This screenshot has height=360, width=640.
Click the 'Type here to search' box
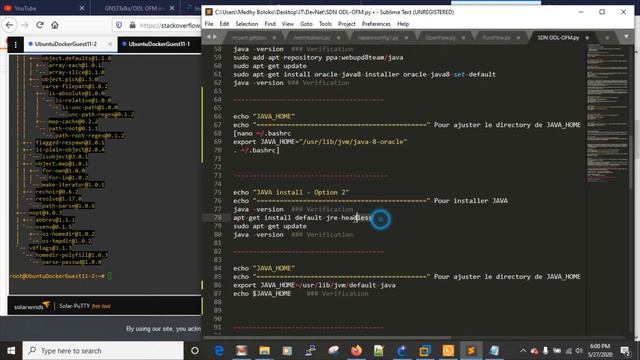pyautogui.click(x=102, y=351)
